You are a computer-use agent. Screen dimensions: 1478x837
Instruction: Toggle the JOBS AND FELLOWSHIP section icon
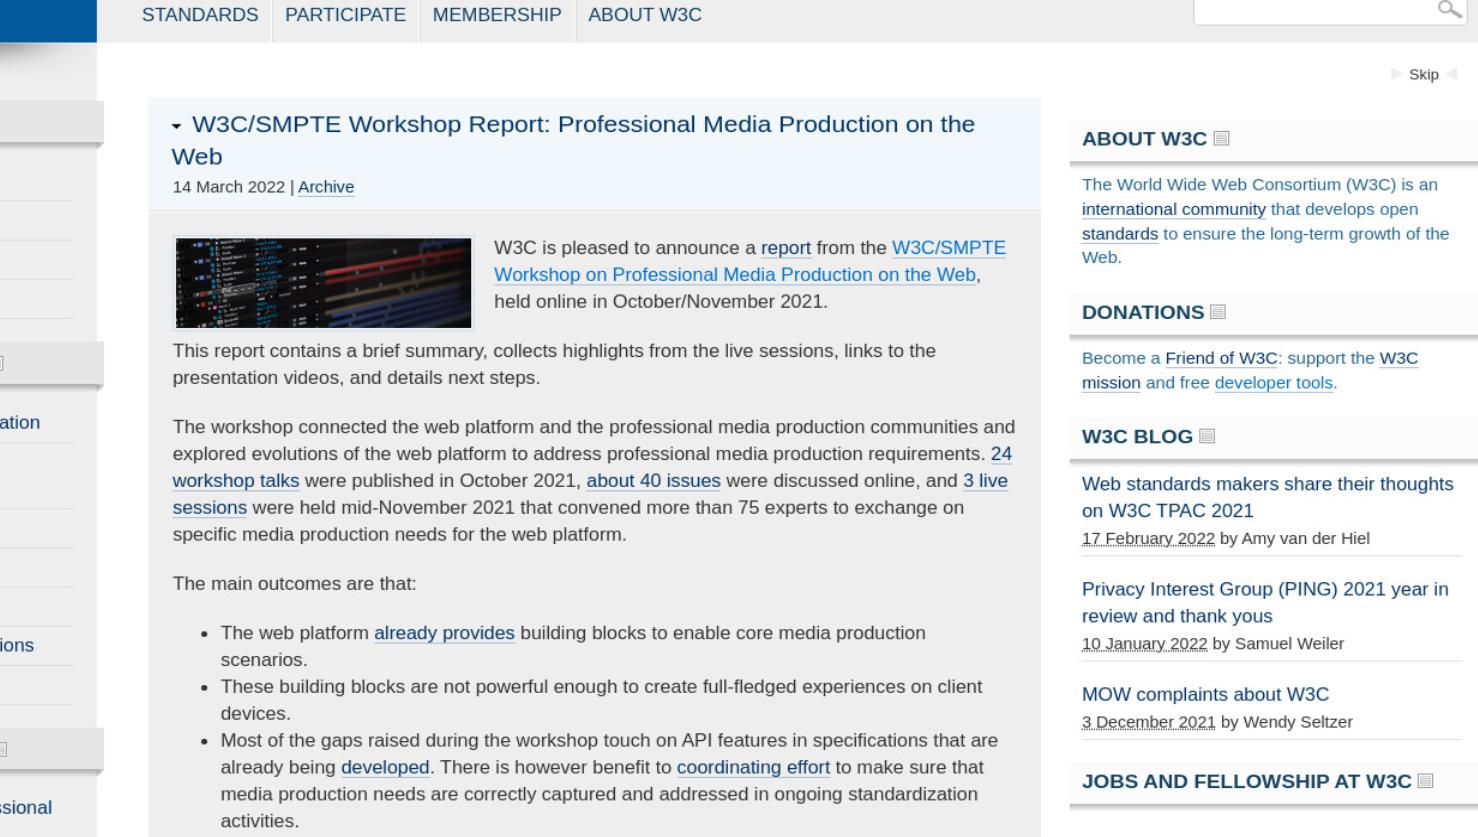tap(1426, 781)
